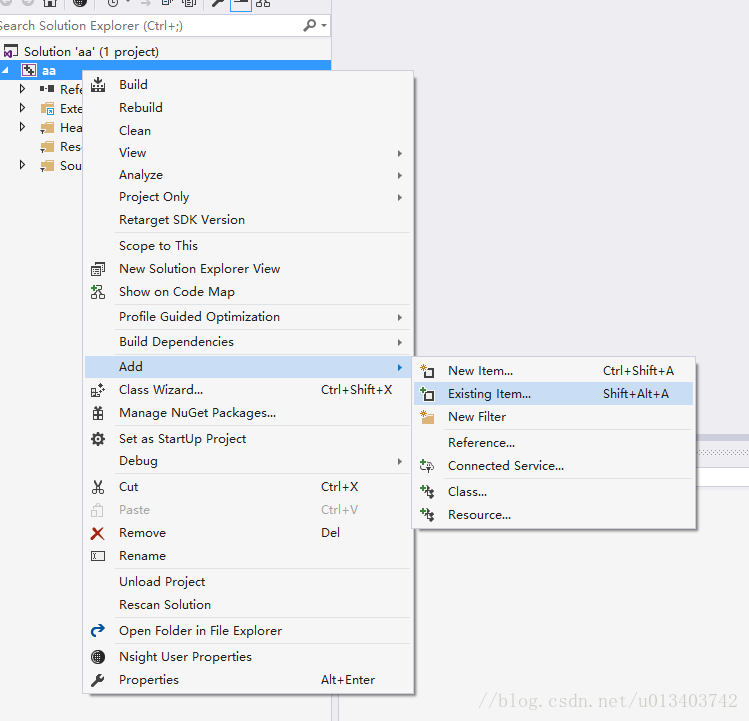Click the Show on Code Map icon
The width and height of the screenshot is (749, 721).
pyautogui.click(x=98, y=292)
